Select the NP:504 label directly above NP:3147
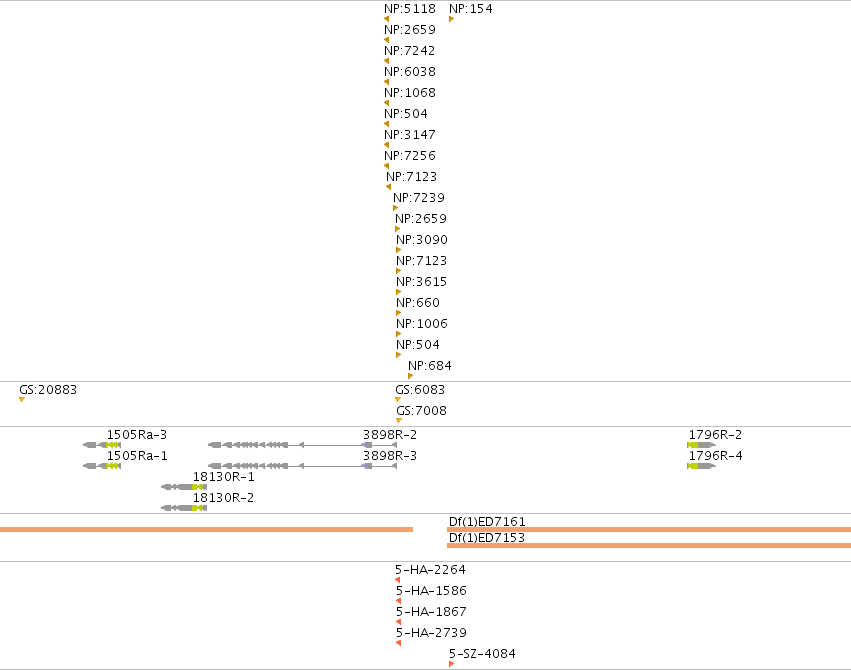The image size is (851, 670). coord(406,114)
